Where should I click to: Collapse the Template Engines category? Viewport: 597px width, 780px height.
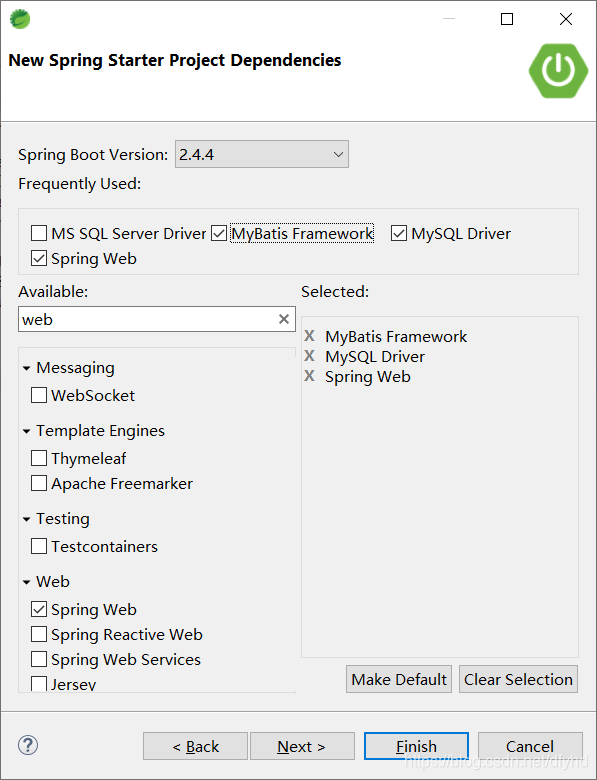pos(26,431)
